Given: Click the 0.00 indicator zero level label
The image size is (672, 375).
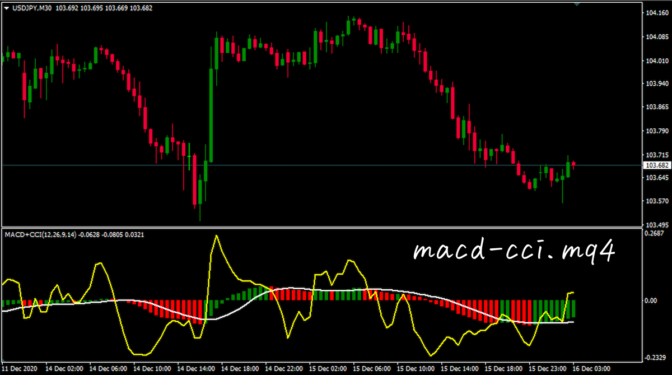Looking at the screenshot, I should pyautogui.click(x=651, y=300).
